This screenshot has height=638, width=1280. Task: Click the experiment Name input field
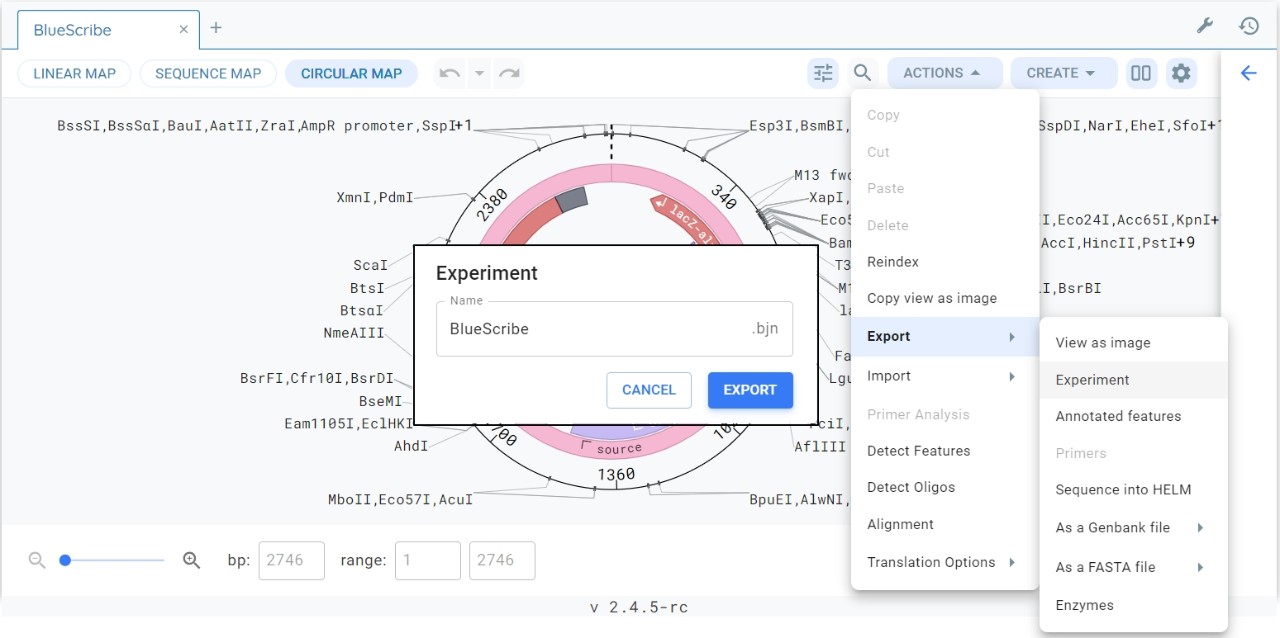[614, 329]
